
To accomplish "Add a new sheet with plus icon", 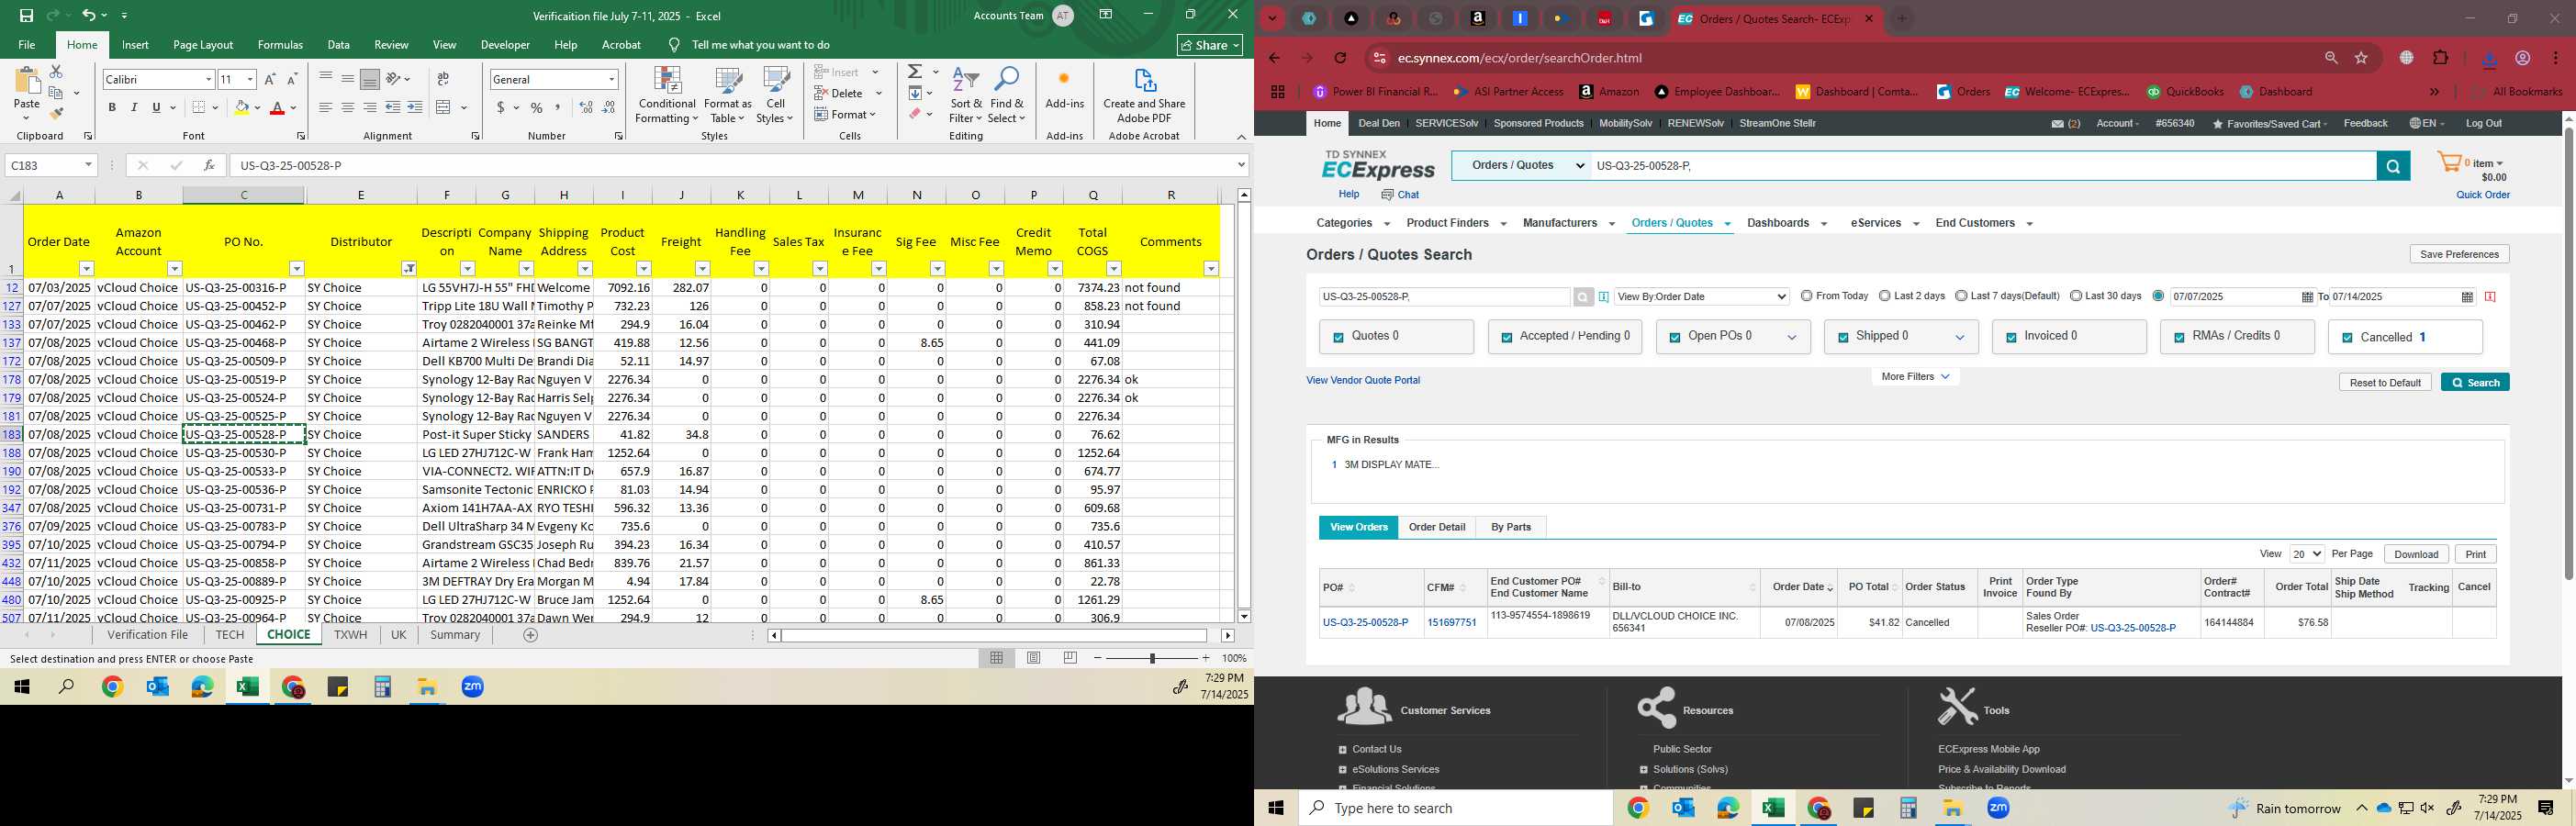I will (531, 635).
